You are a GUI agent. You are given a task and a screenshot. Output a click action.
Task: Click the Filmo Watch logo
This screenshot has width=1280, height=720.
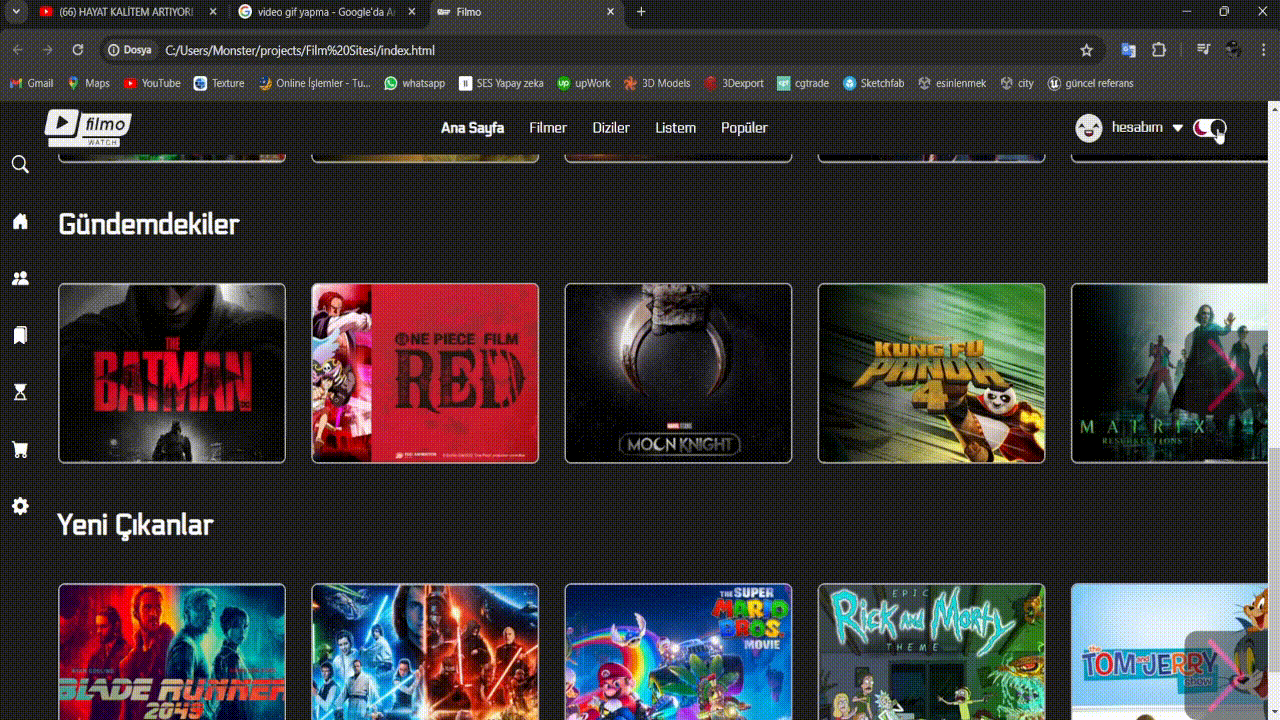88,127
